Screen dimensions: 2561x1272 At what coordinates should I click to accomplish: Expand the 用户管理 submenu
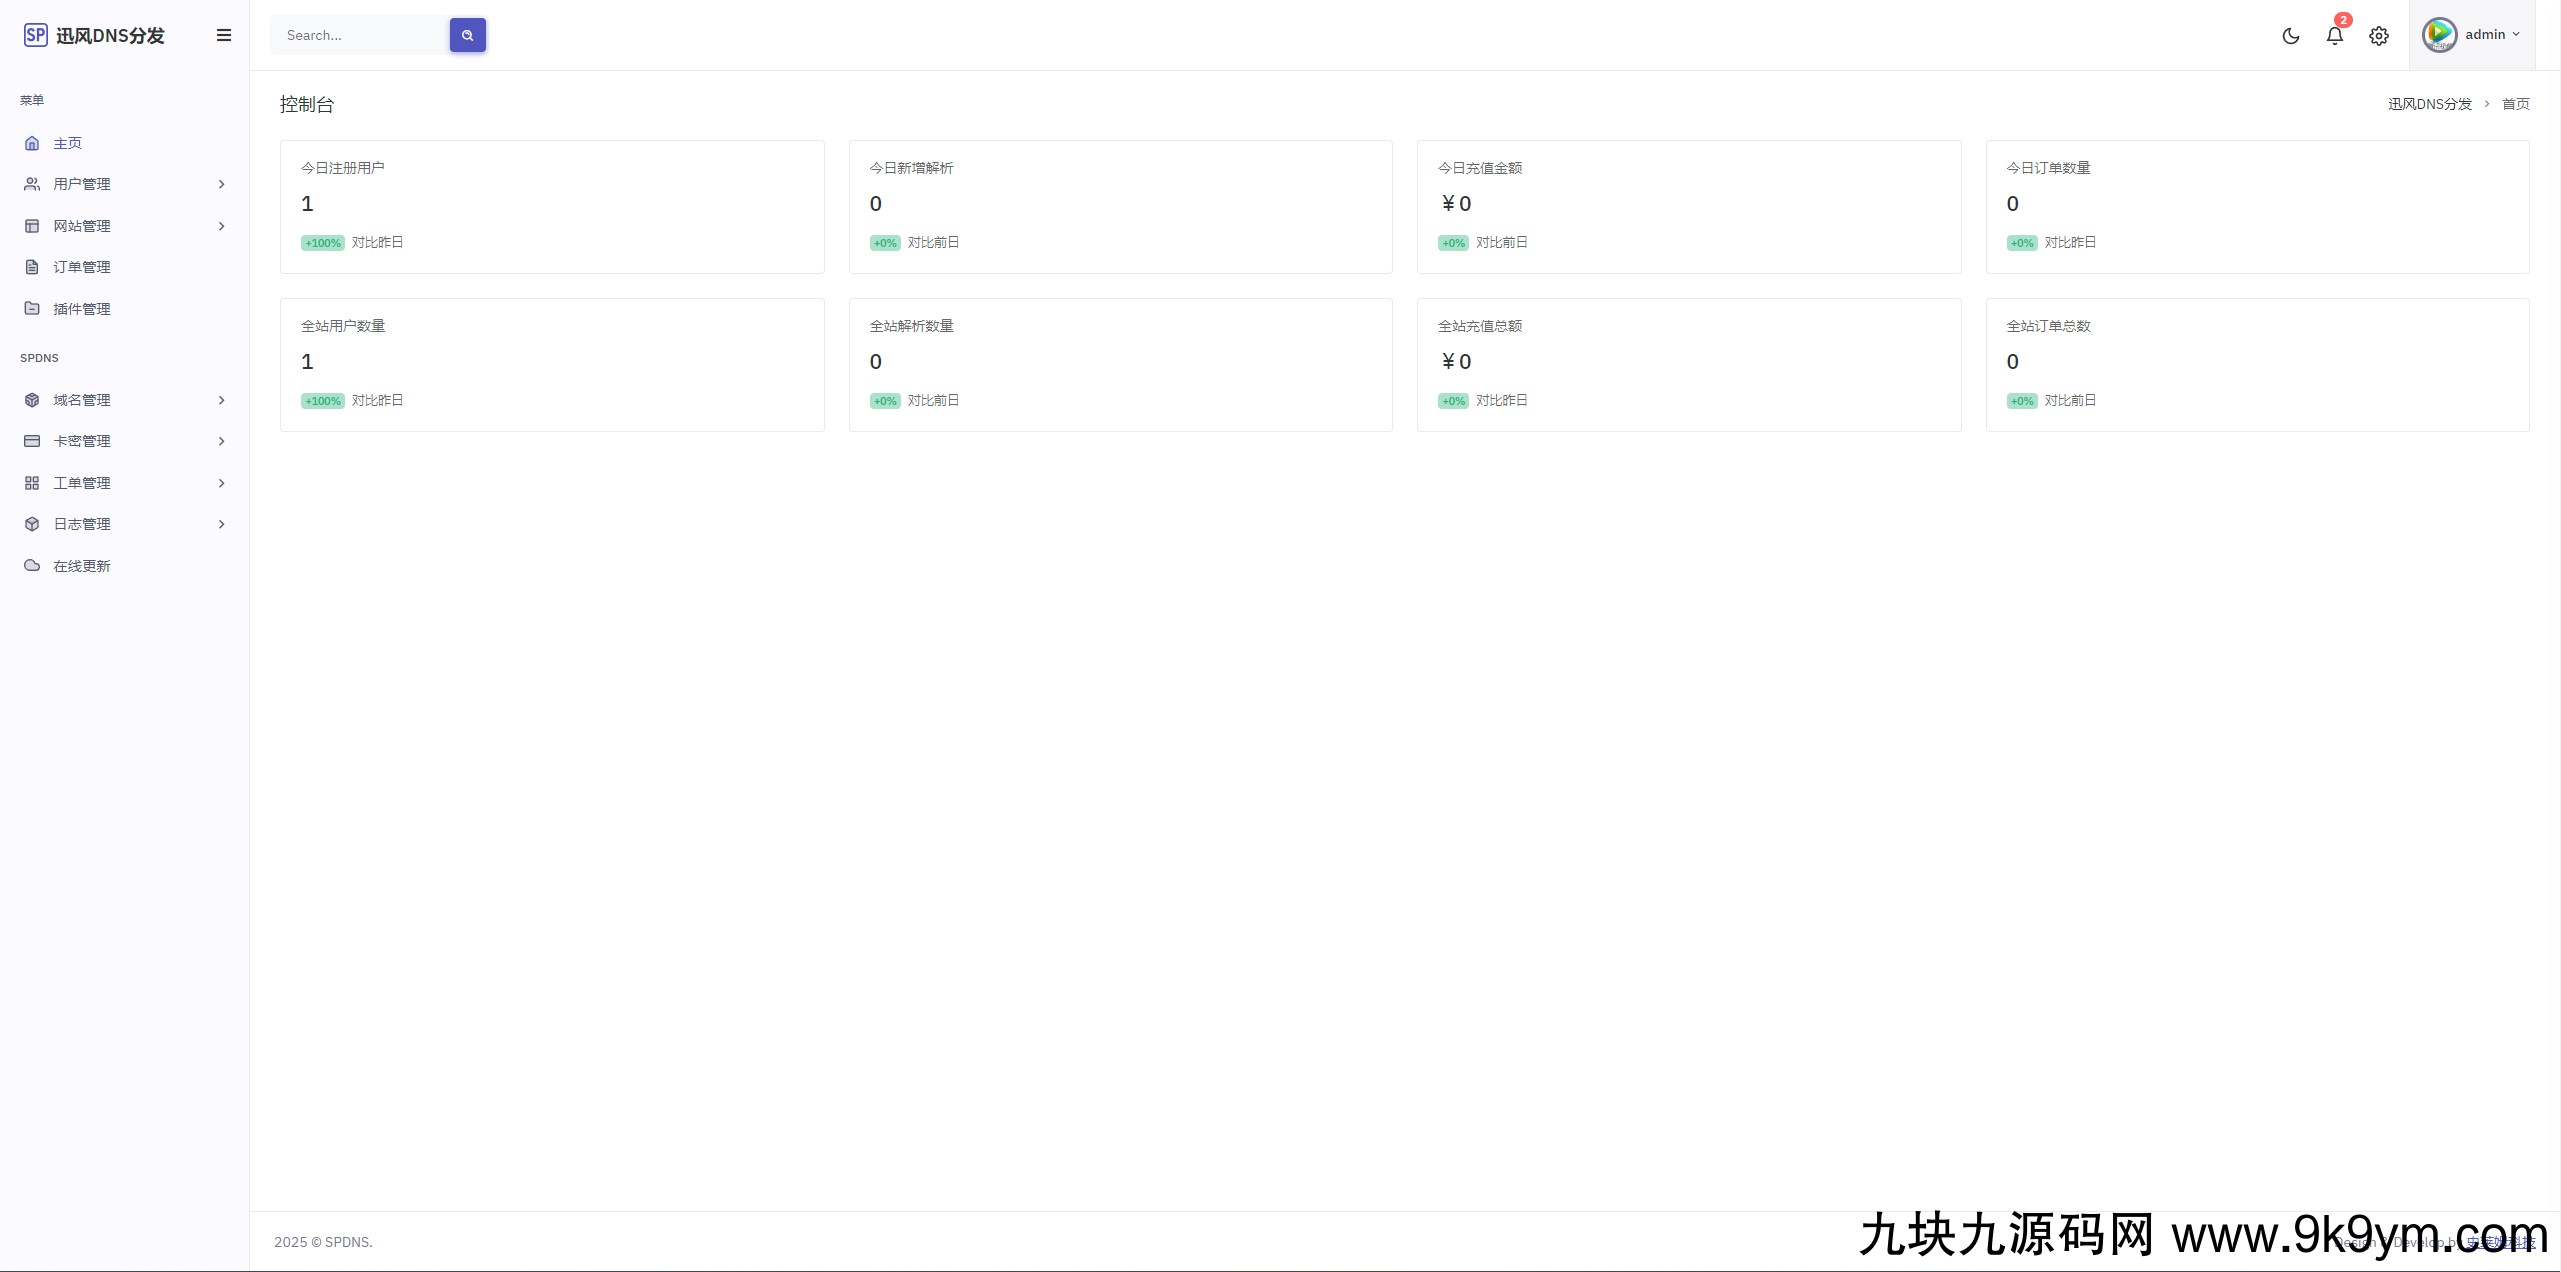pos(122,183)
